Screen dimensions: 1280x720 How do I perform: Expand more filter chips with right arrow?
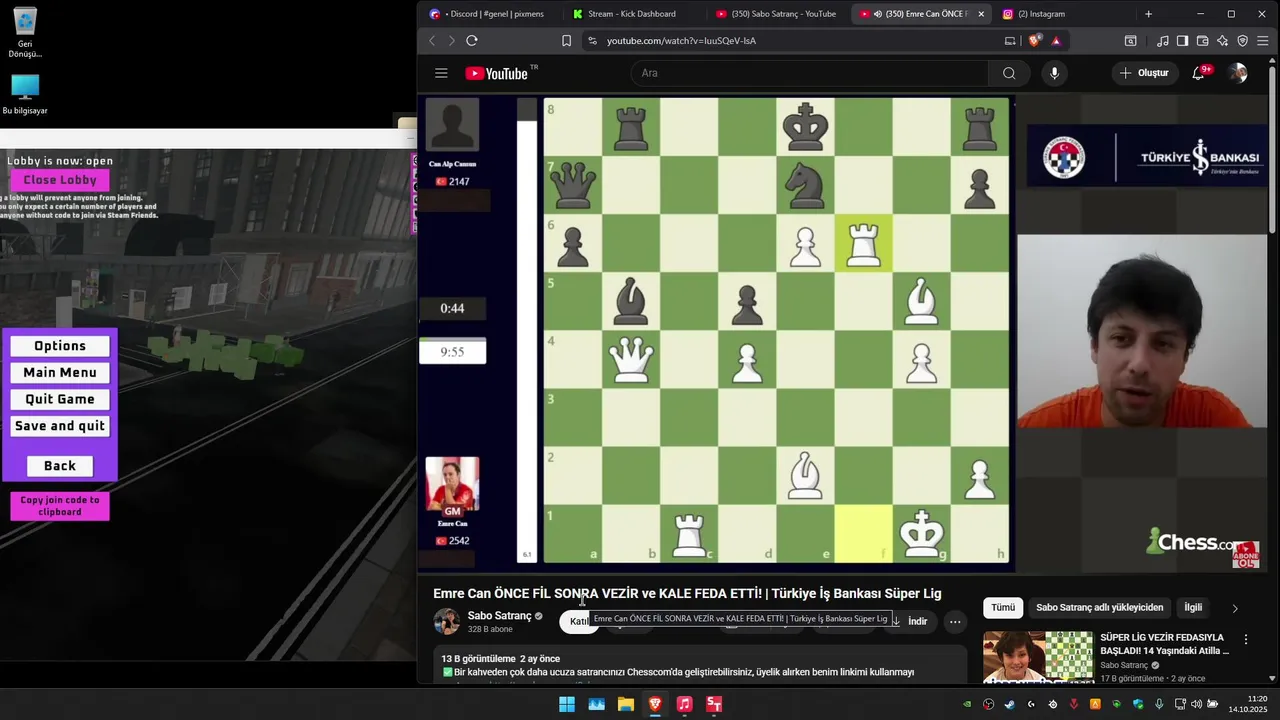pos(1235,608)
